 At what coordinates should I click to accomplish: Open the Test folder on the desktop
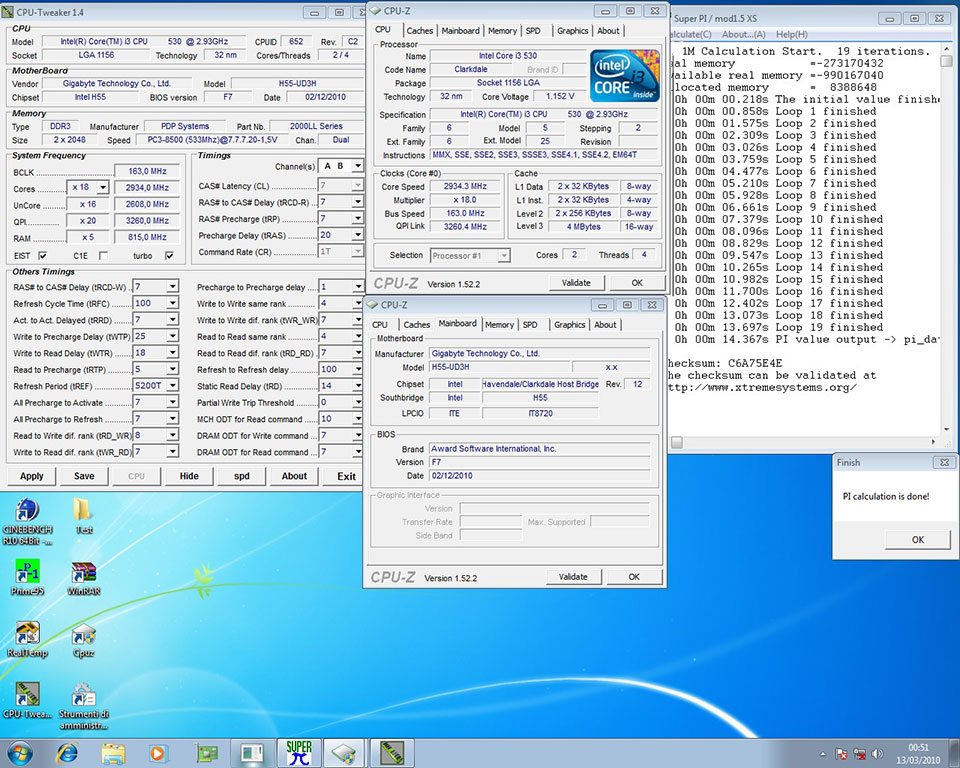(x=83, y=516)
